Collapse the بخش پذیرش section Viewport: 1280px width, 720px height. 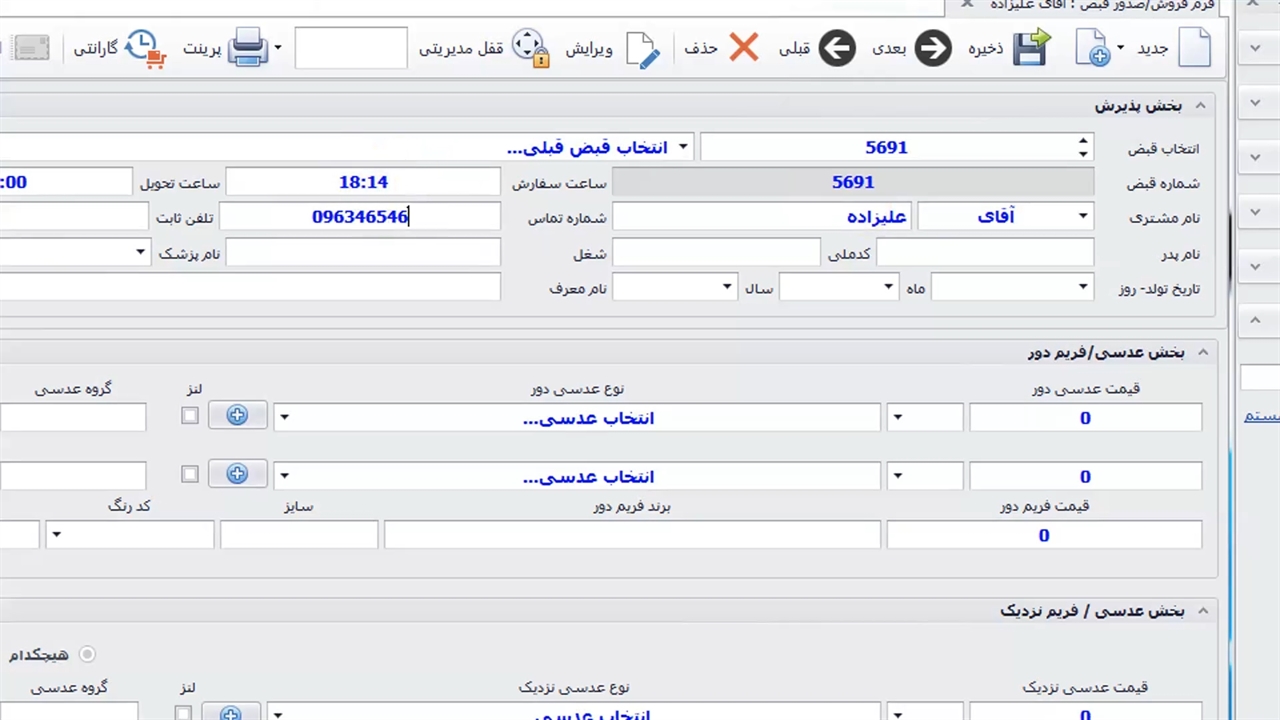1200,105
